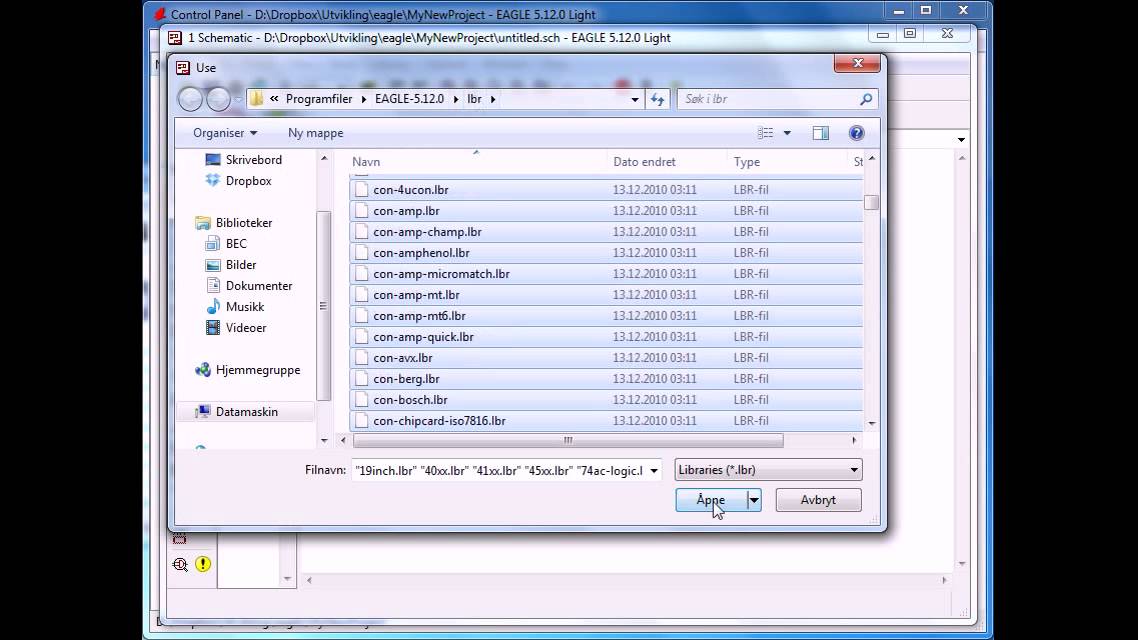Click the zoom/errors icon beside yellow exclamation
This screenshot has width=1138, height=640.
click(x=180, y=564)
